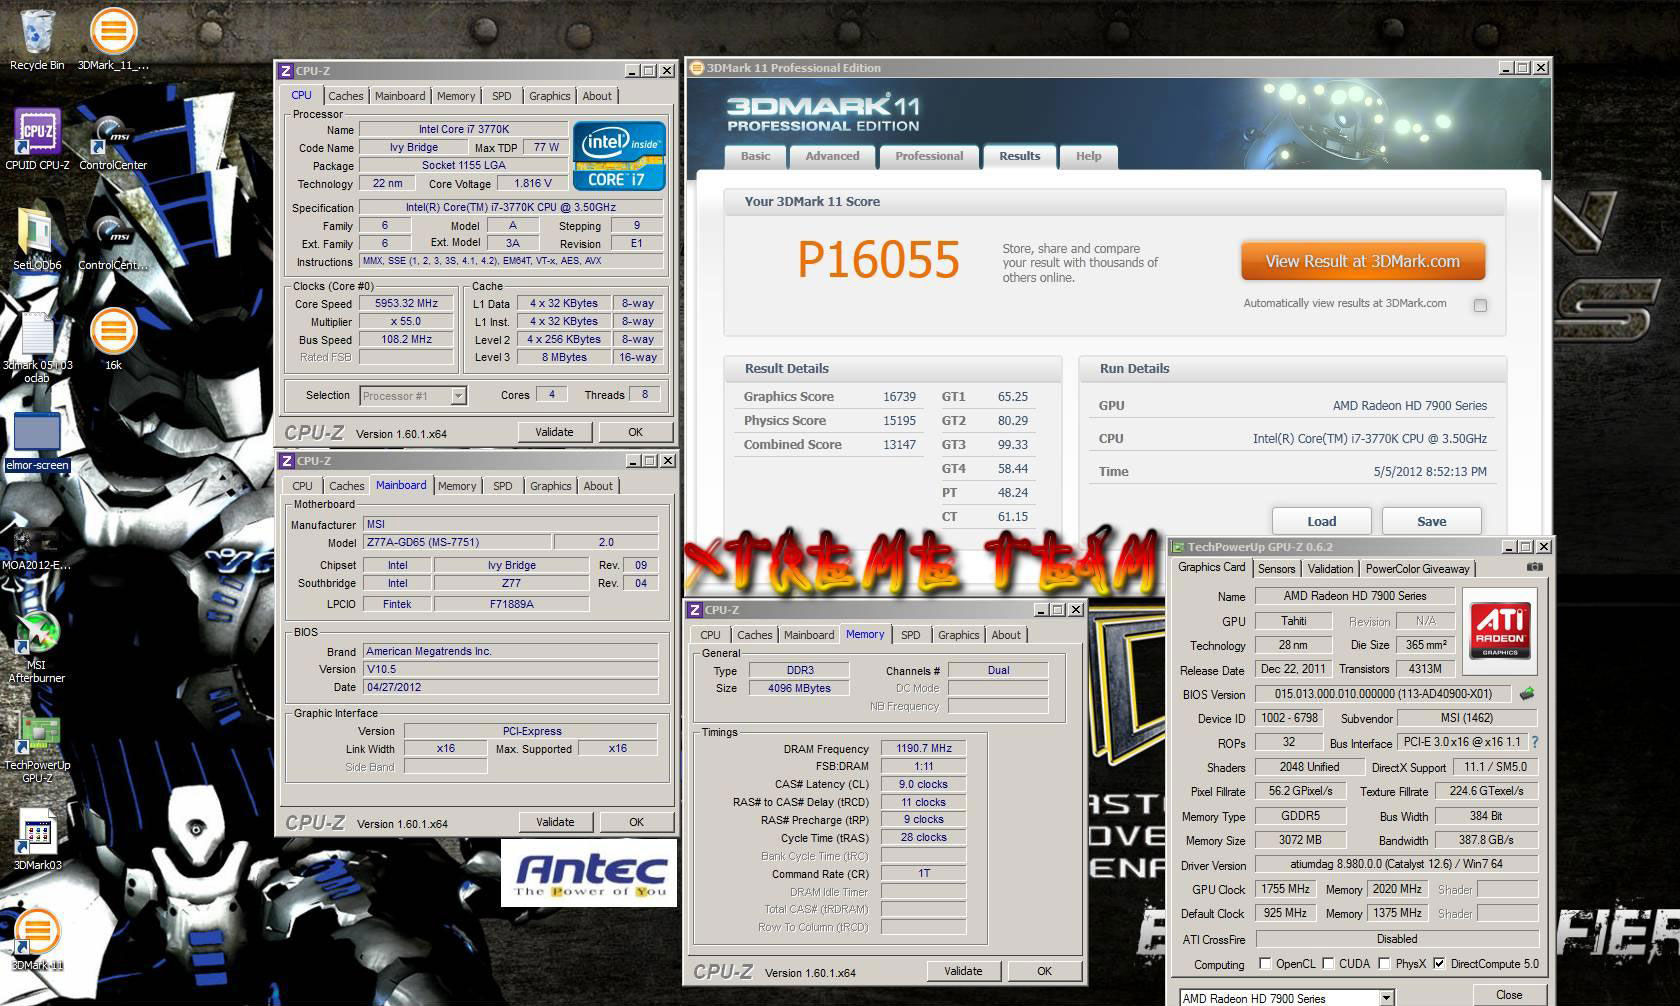Click the GPU Clock 1755 MHz field
Screen dimensions: 1680x1006
pos(1285,889)
